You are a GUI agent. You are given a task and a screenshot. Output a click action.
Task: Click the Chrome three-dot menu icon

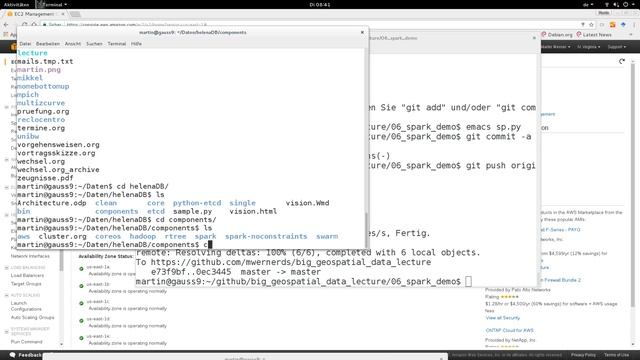(634, 25)
